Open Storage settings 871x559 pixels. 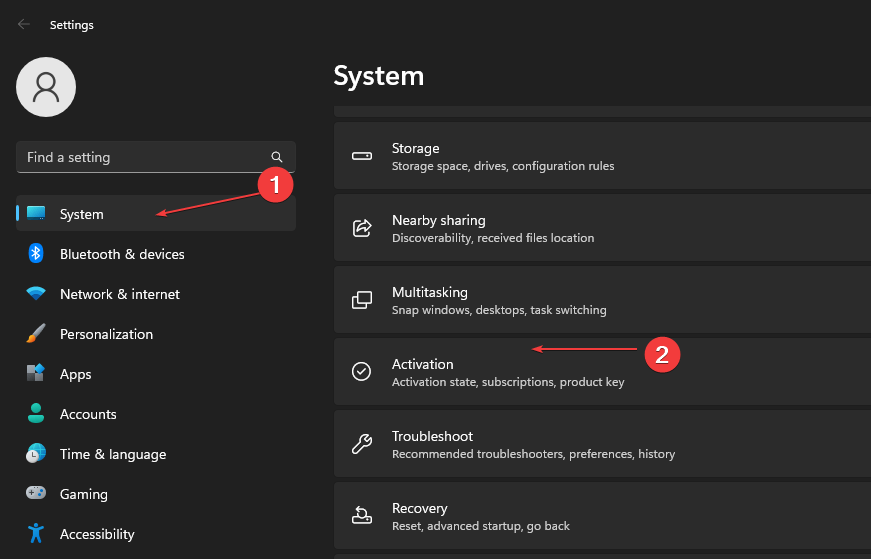(600, 156)
